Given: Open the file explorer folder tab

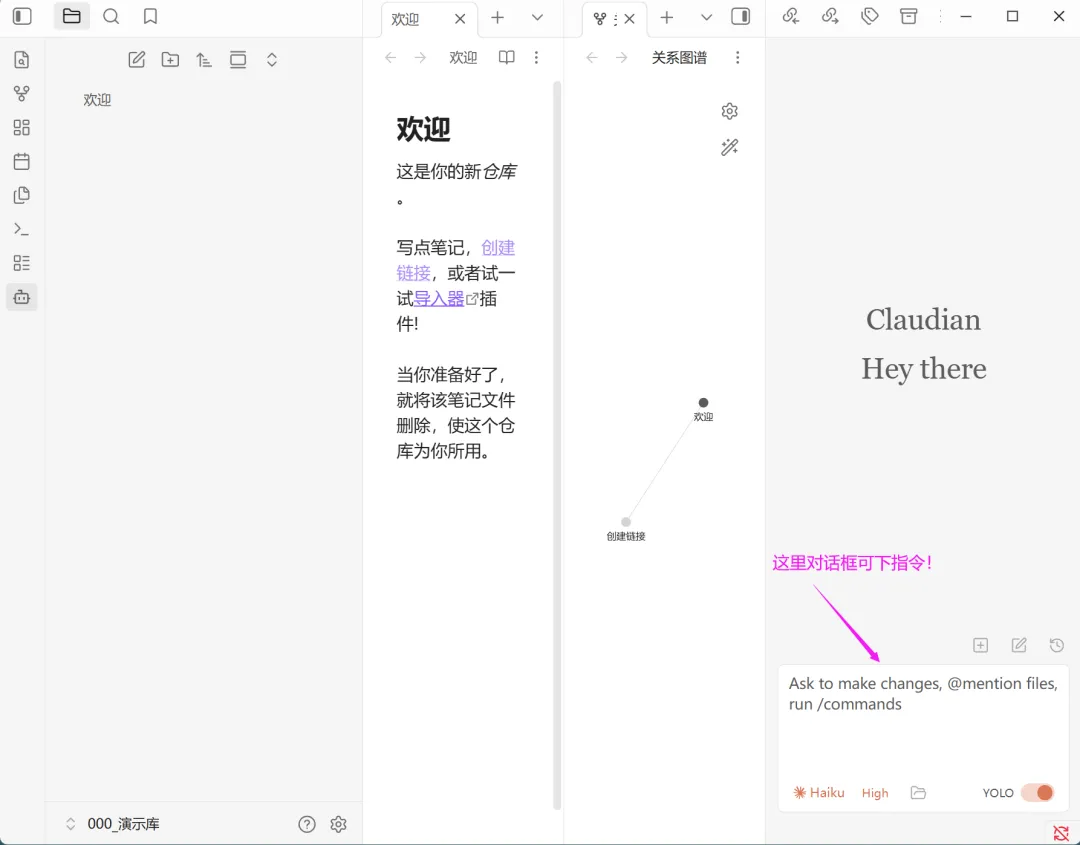Looking at the screenshot, I should tap(72, 16).
